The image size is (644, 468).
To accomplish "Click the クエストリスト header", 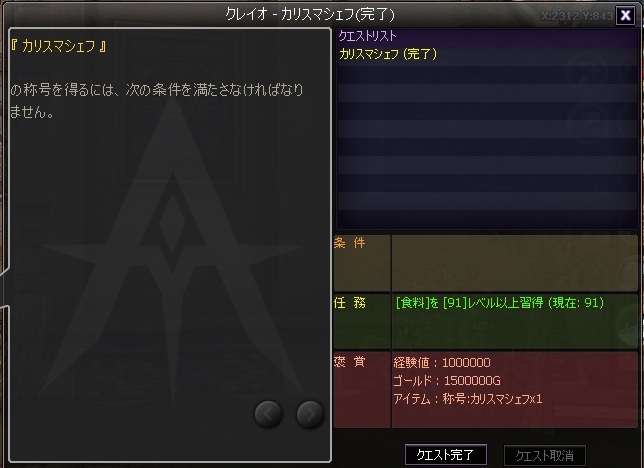I will (367, 36).
